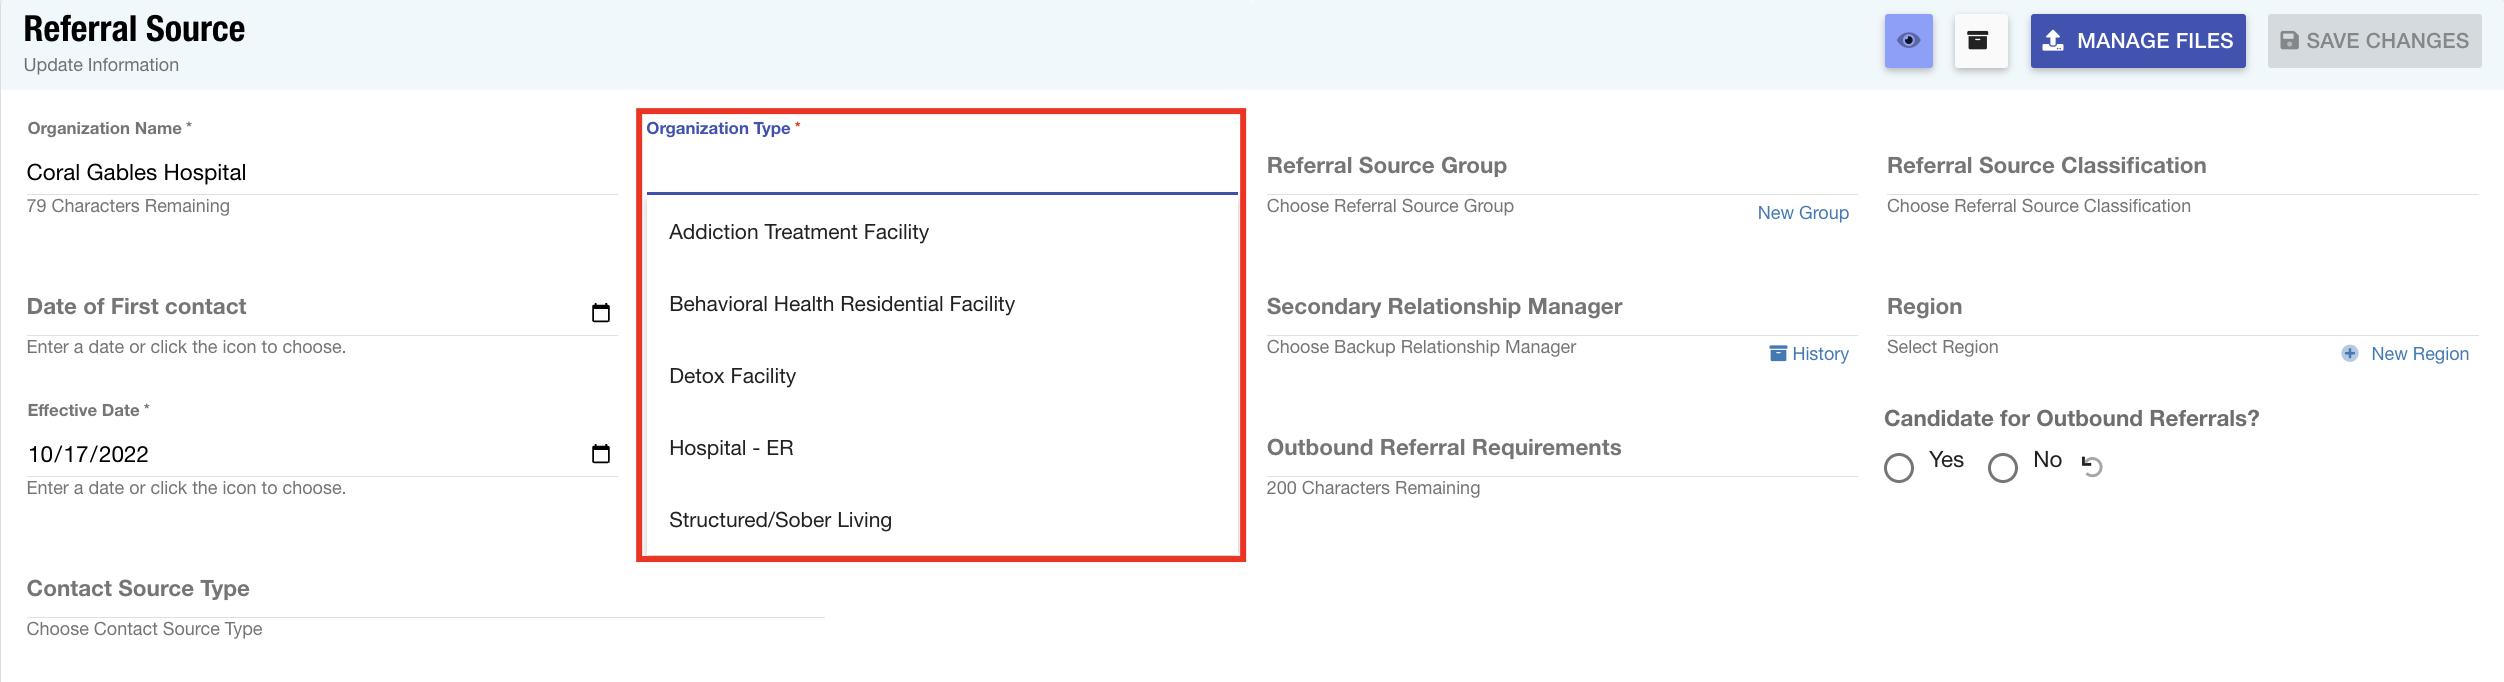This screenshot has width=2504, height=682.
Task: Select No for outbound referrals candidate
Action: tap(2003, 467)
